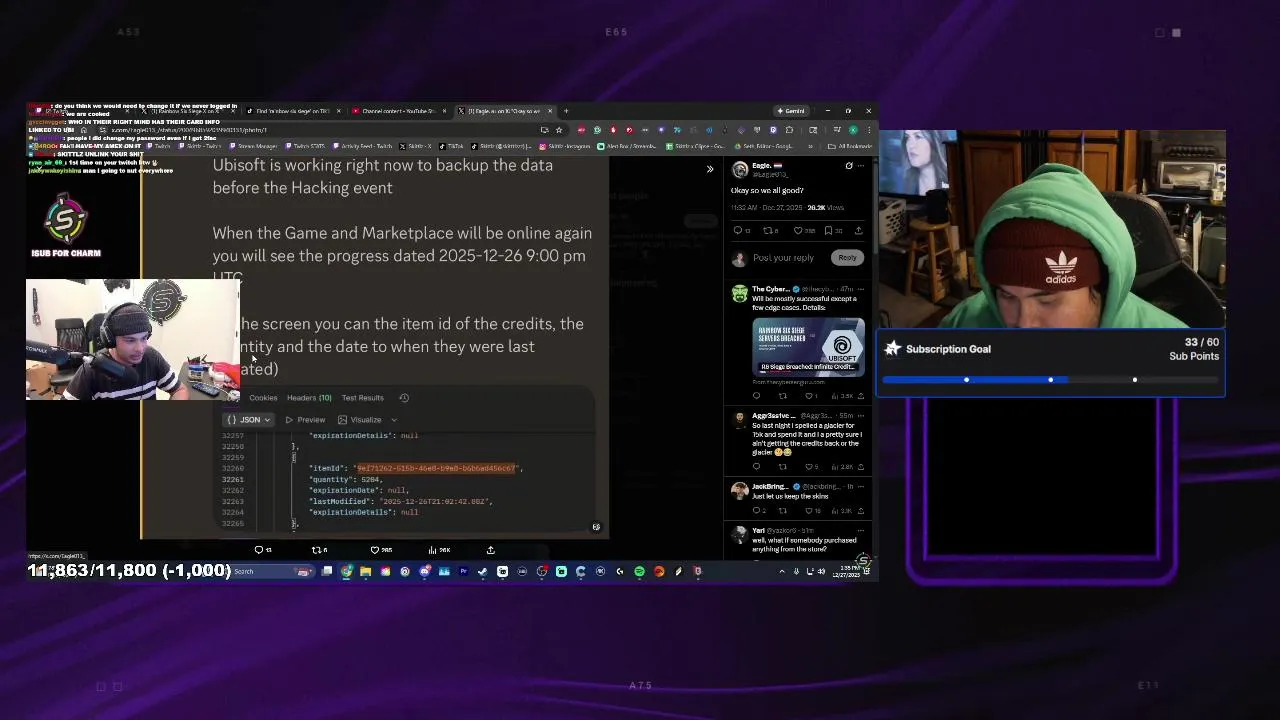Open Chrome from the taskbar

point(346,571)
